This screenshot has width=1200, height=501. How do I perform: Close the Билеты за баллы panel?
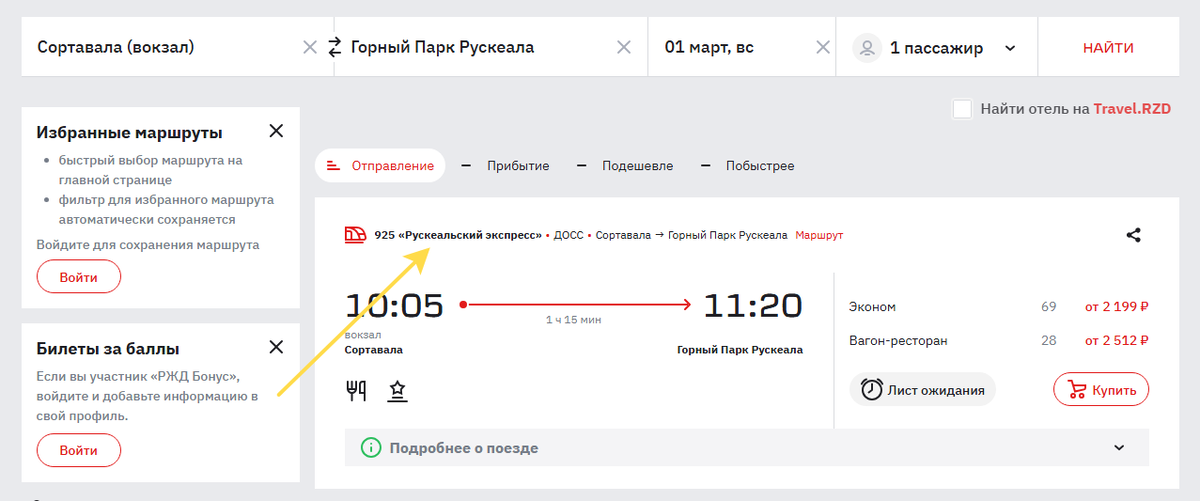point(277,347)
